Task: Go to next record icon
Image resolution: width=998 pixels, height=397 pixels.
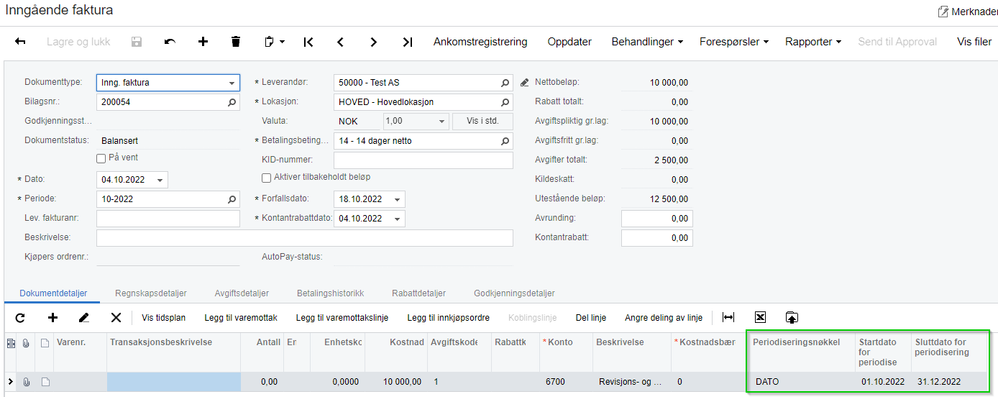Action: point(374,42)
